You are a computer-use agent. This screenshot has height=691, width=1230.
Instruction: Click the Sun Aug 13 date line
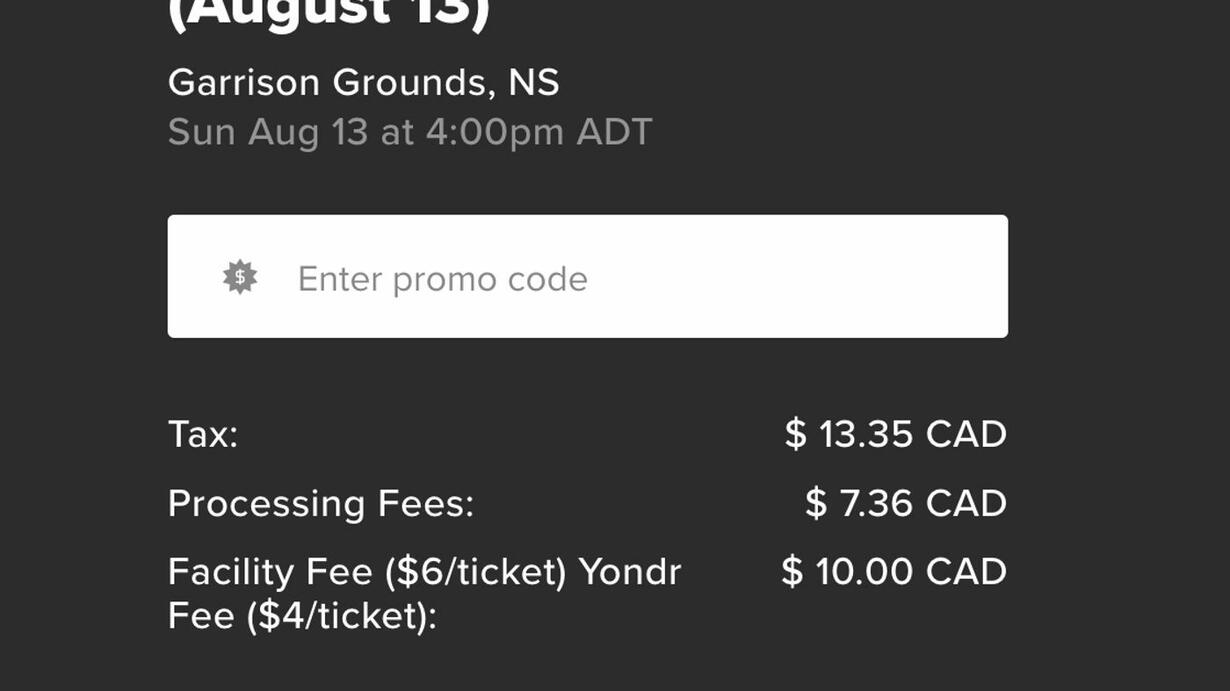coord(410,132)
